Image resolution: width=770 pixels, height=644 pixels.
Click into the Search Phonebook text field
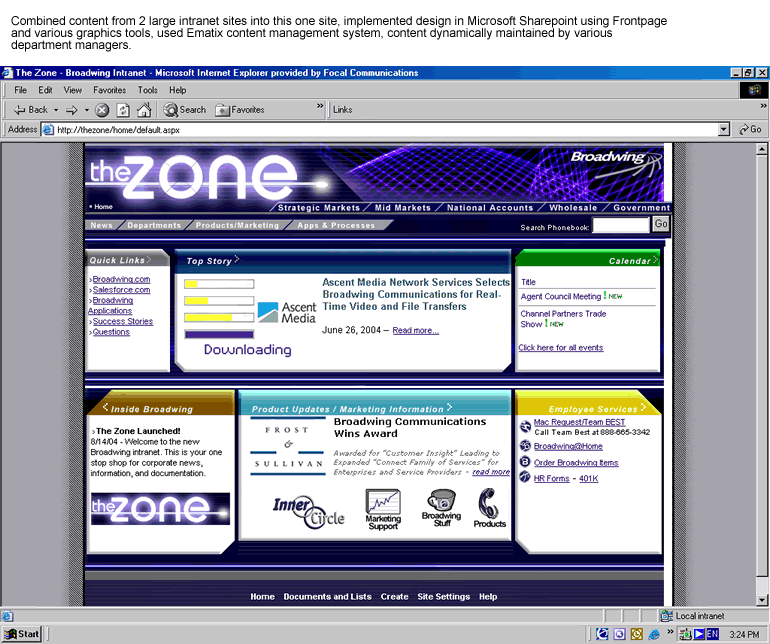pos(620,226)
